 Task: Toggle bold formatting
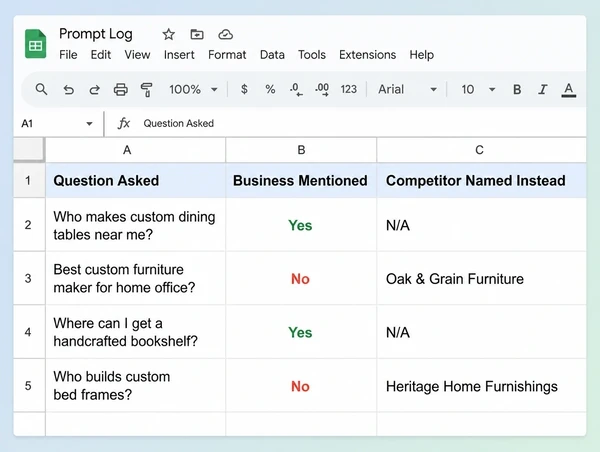pos(517,90)
